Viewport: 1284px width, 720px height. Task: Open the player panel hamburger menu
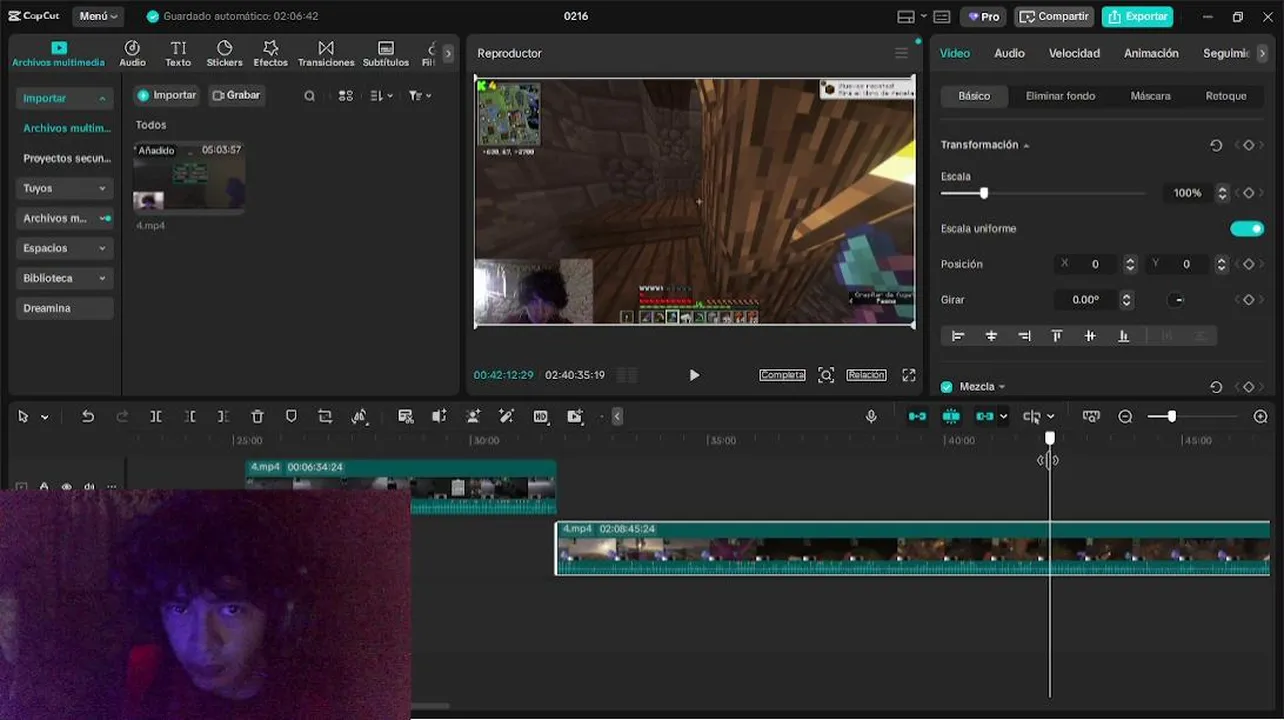[901, 53]
